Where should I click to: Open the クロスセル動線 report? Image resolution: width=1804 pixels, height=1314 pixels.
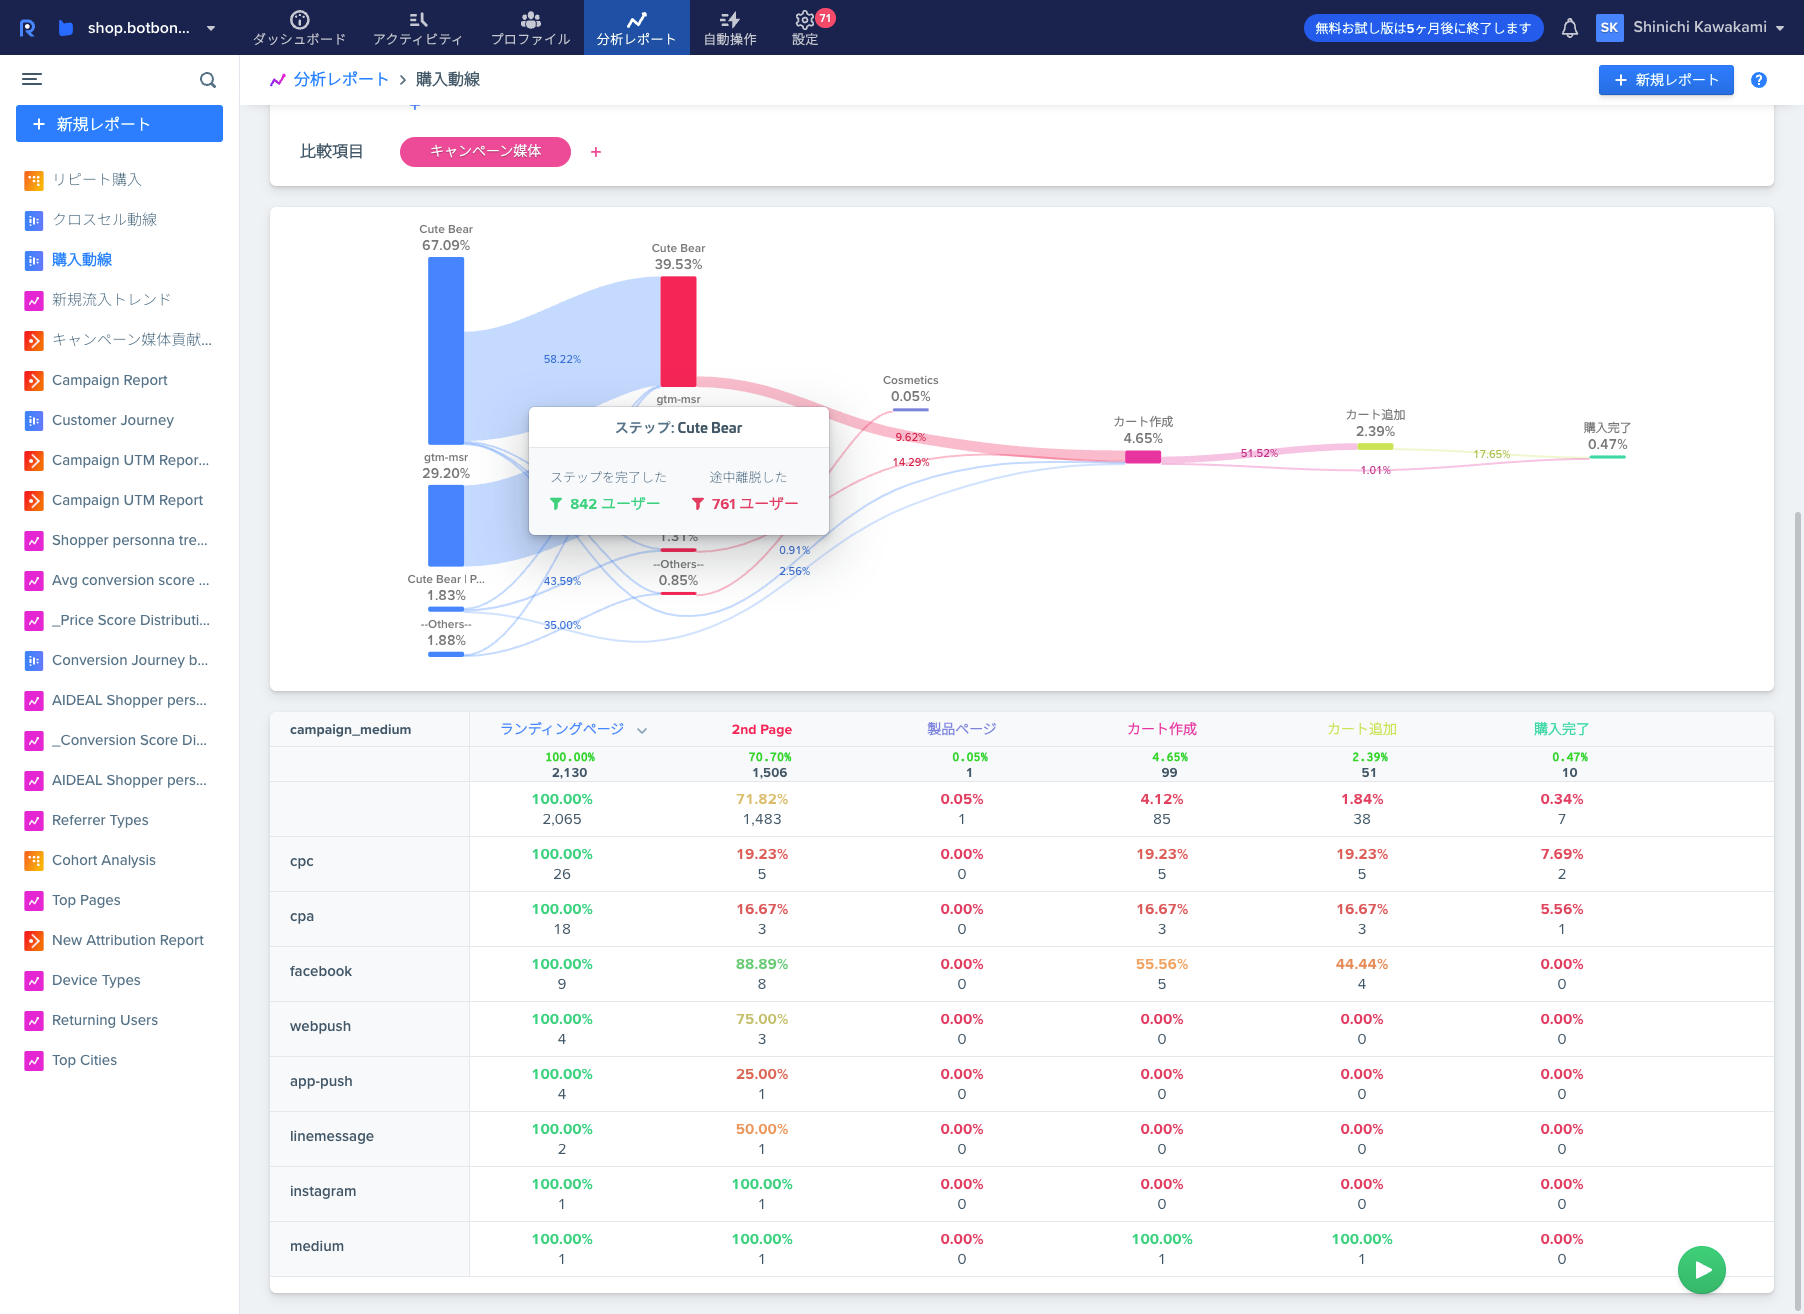104,219
